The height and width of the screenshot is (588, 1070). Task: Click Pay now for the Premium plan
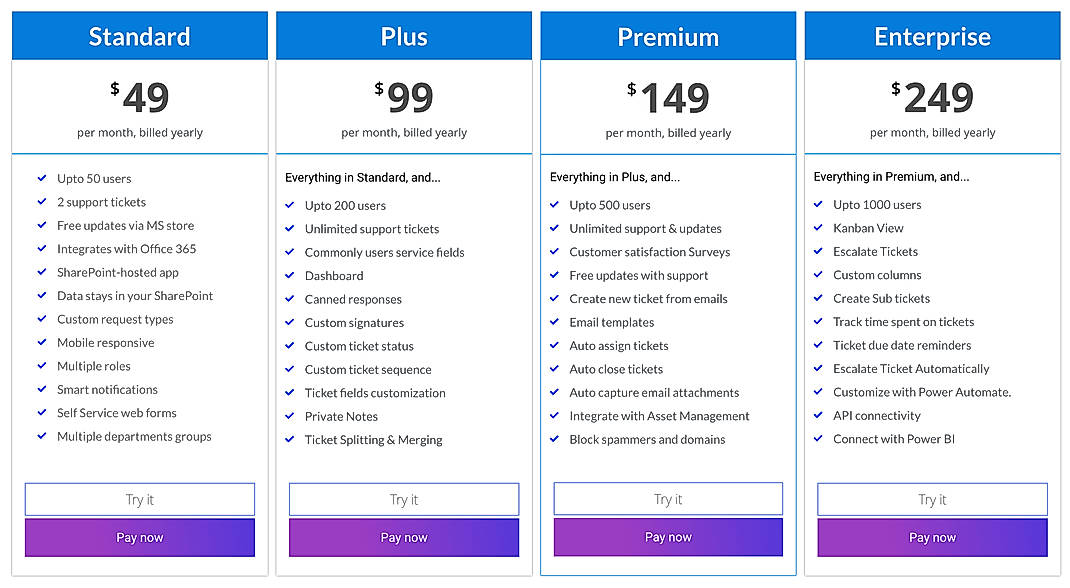[x=667, y=537]
